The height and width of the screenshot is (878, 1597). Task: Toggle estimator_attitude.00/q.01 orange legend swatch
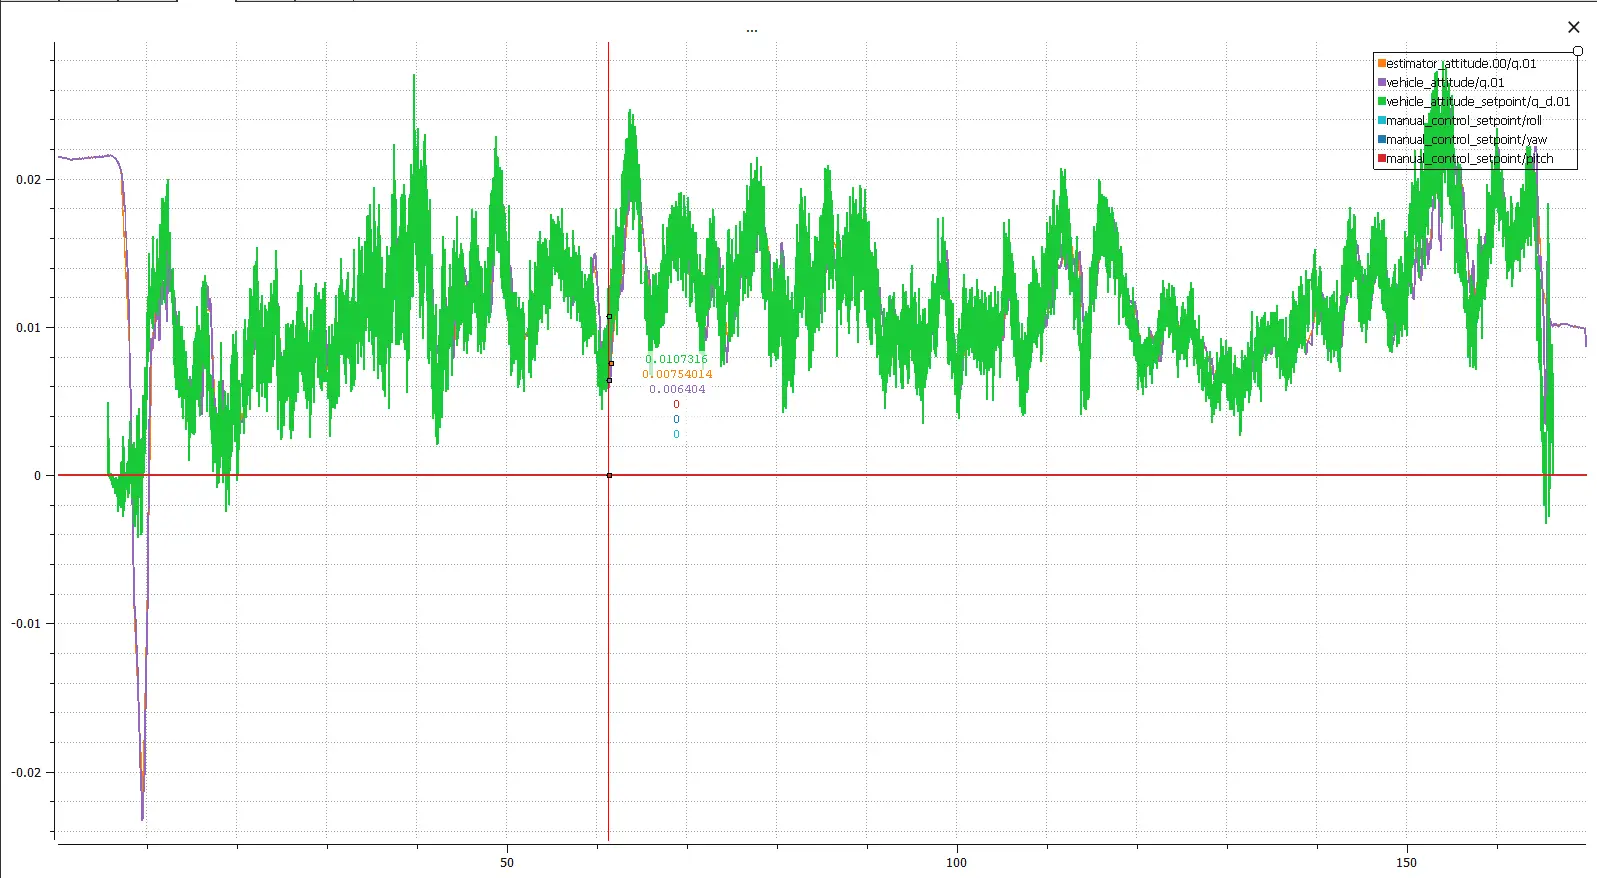coord(1382,63)
